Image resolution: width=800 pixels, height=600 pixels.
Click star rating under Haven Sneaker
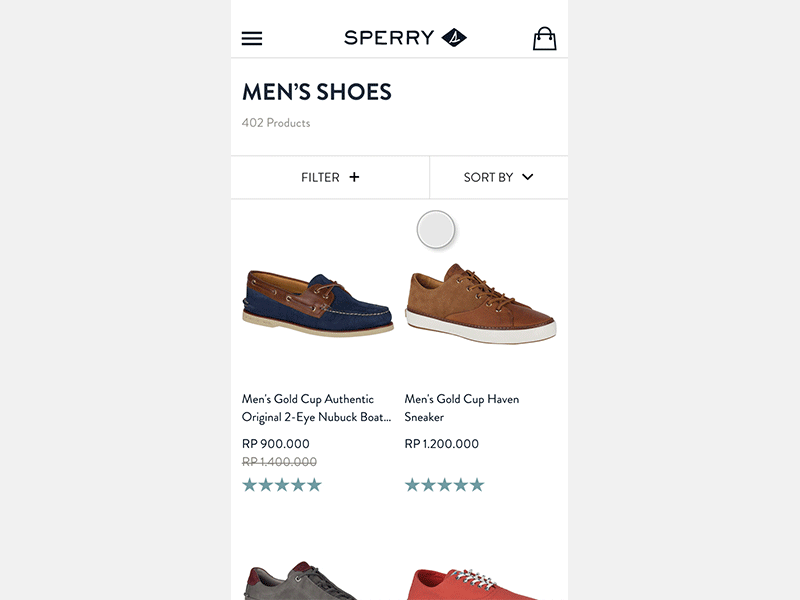coord(444,485)
